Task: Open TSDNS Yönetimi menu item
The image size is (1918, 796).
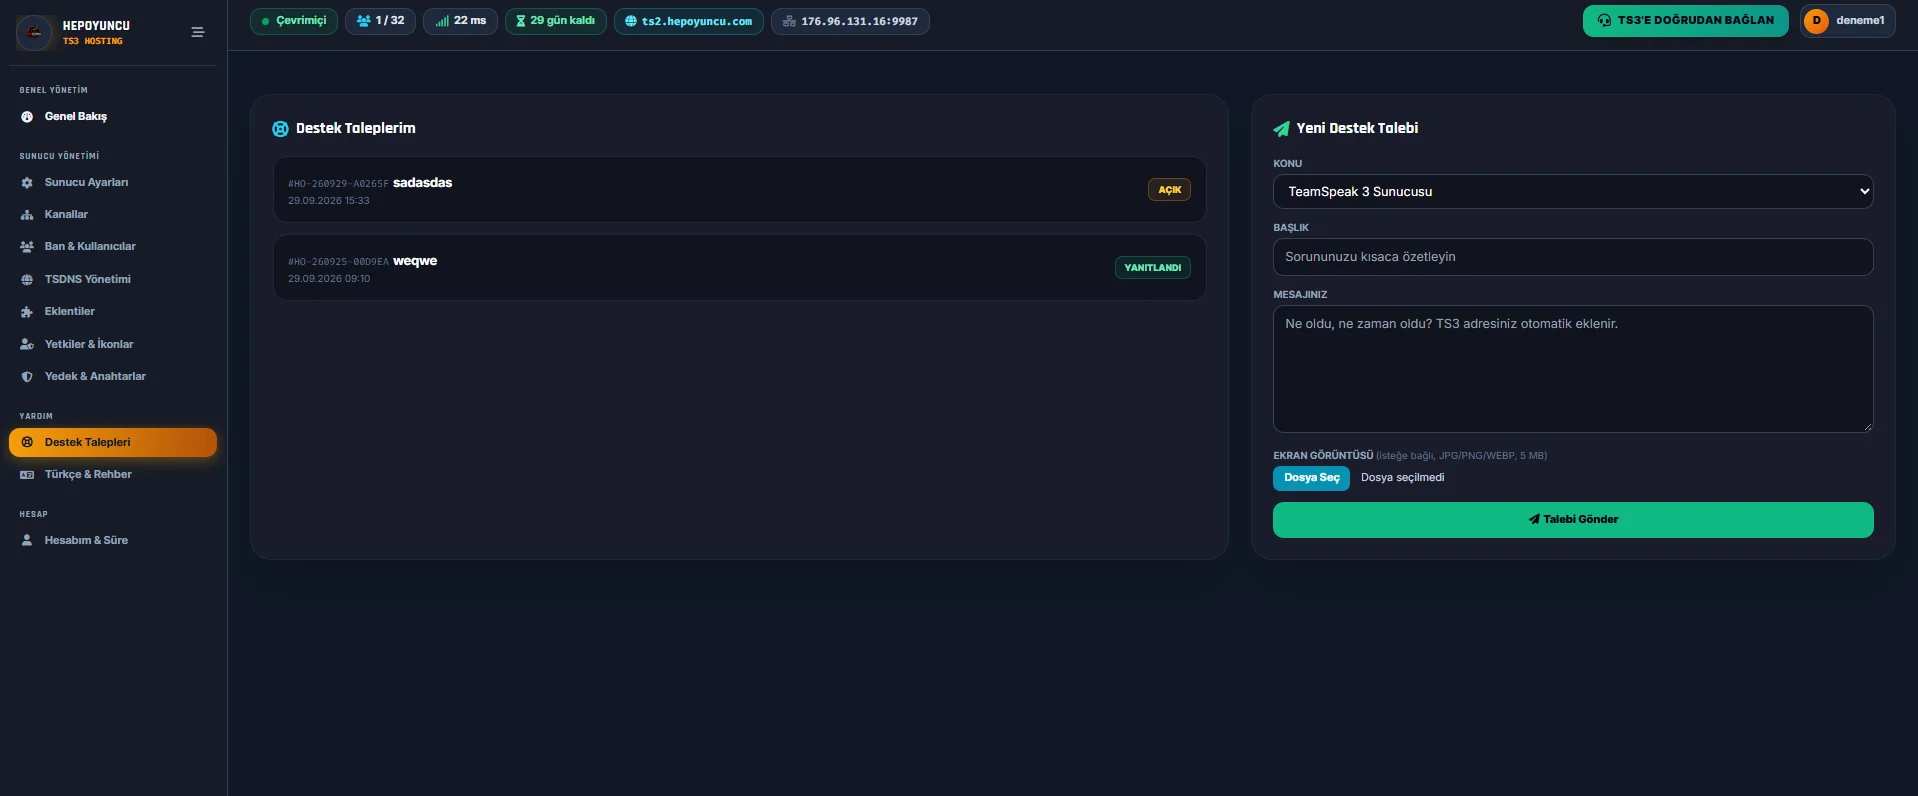Action: click(113, 280)
